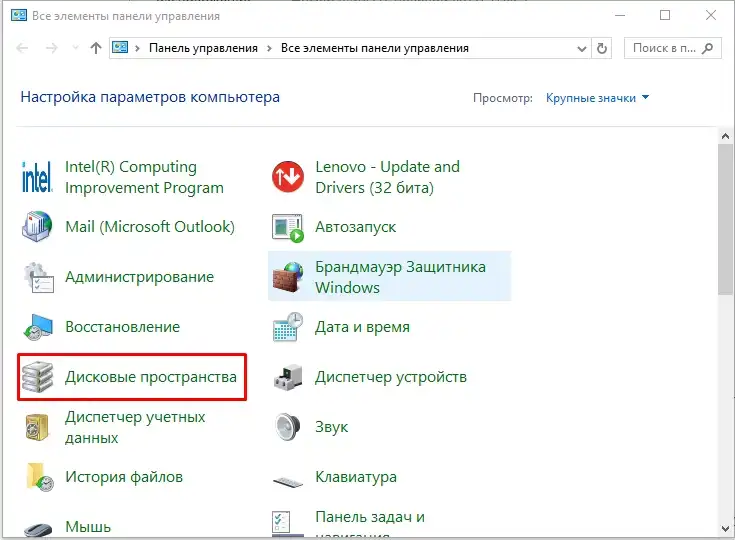Click the Брандмауэр Защитника Windows brick wall icon
The height and width of the screenshot is (540, 735).
tap(287, 277)
